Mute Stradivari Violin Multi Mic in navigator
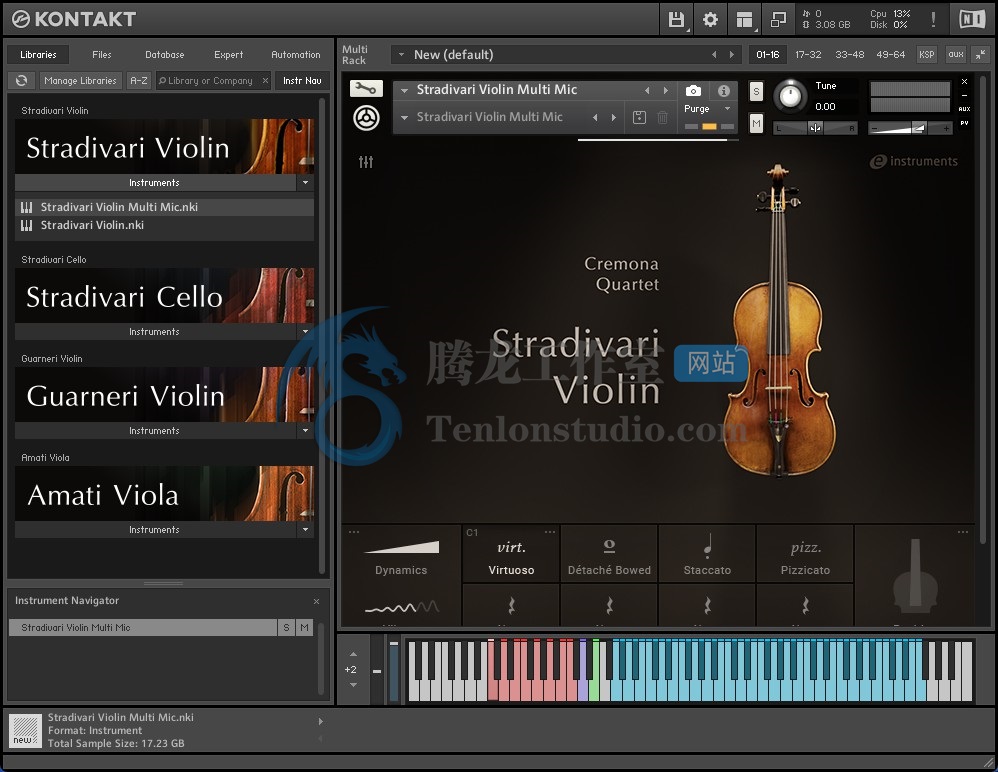998x772 pixels. click(x=305, y=628)
